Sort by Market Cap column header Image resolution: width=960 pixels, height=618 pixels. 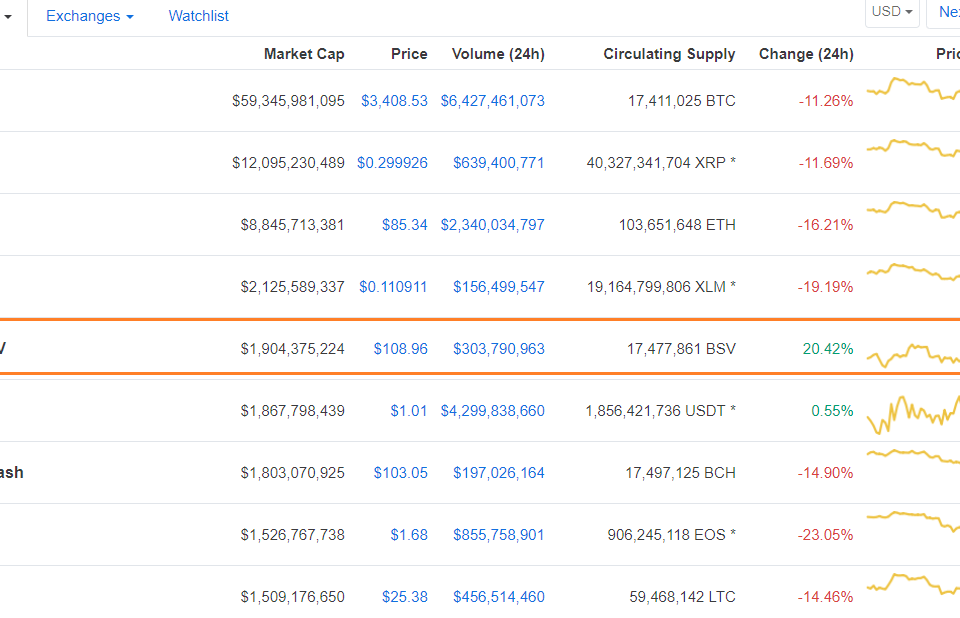[304, 54]
